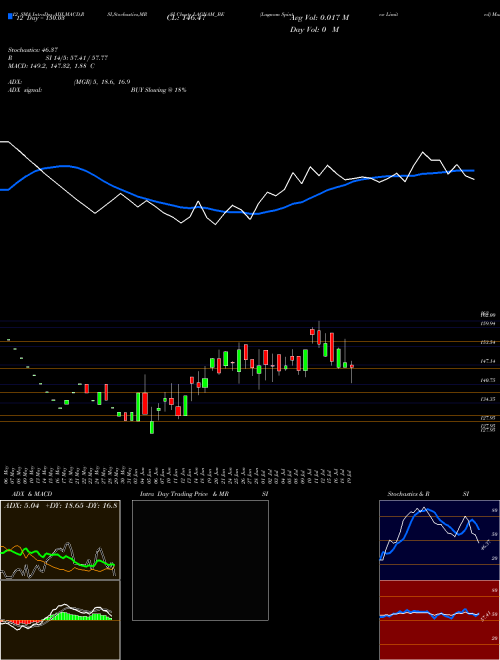Click the first '06 May' date axis label
Image resolution: width=500 pixels, height=660 pixels.
[x=6, y=474]
